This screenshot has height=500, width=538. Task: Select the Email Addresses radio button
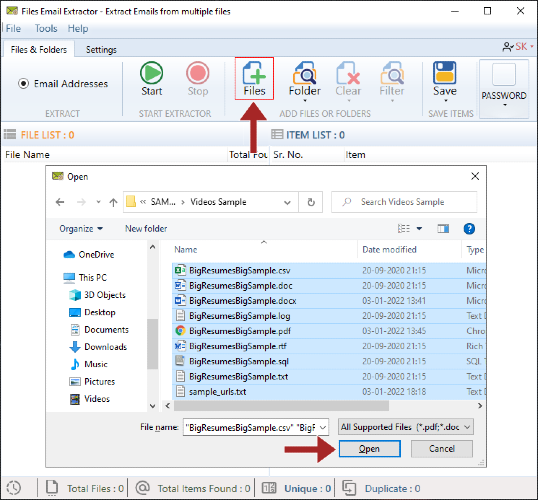click(x=23, y=83)
